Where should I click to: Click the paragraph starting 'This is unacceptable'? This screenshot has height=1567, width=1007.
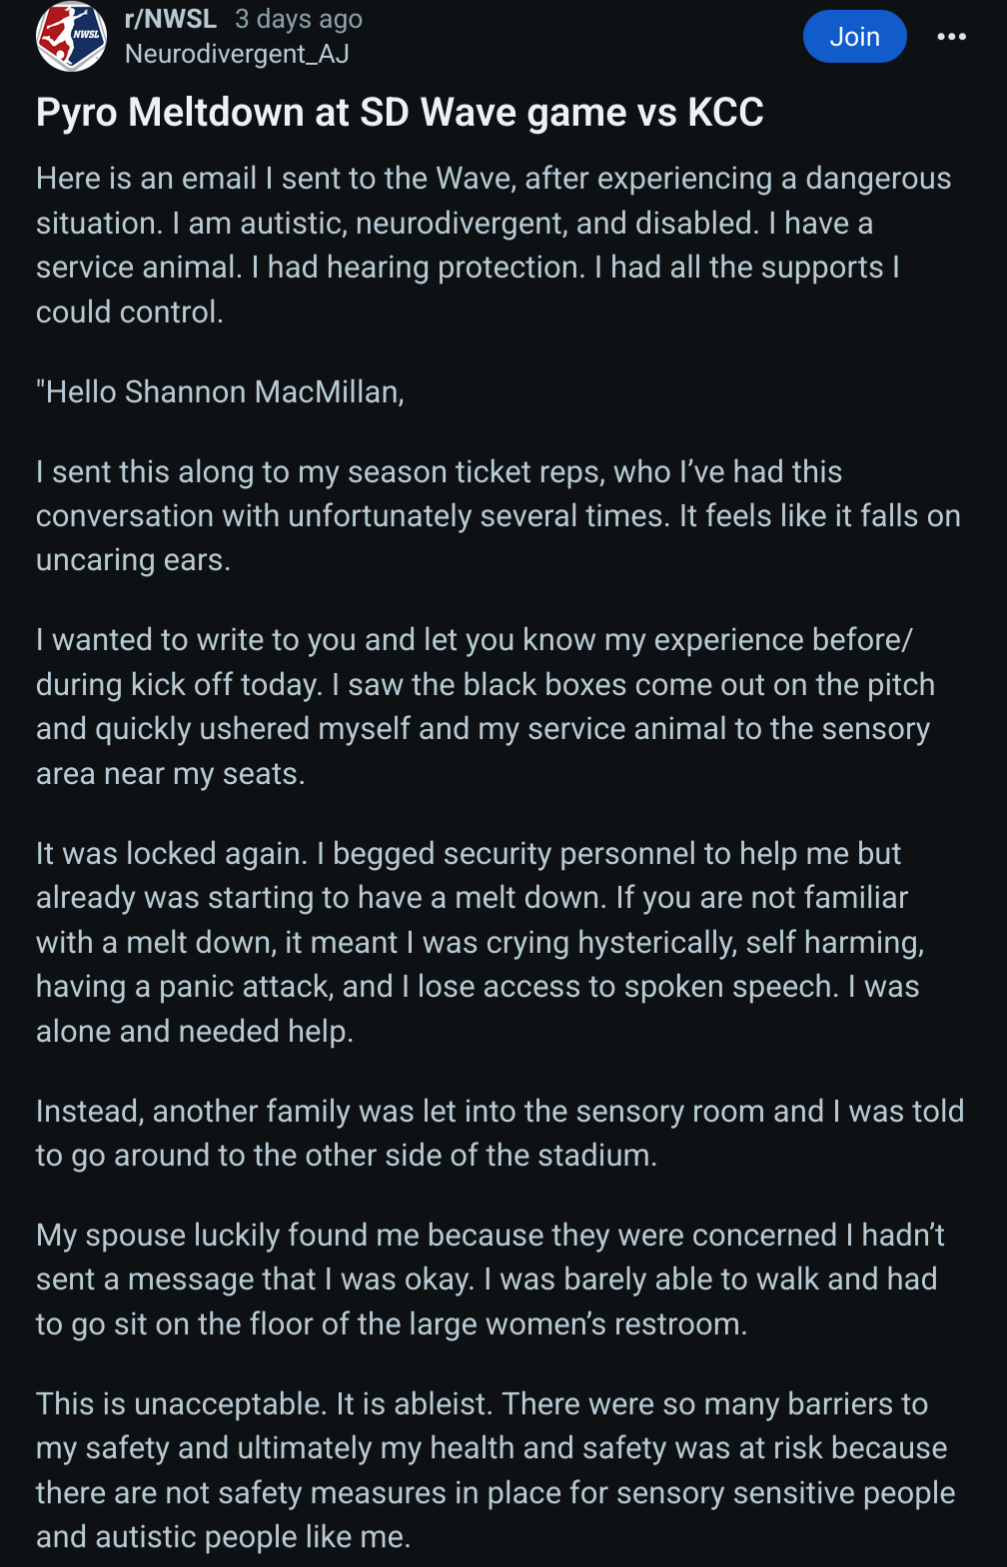click(496, 1470)
